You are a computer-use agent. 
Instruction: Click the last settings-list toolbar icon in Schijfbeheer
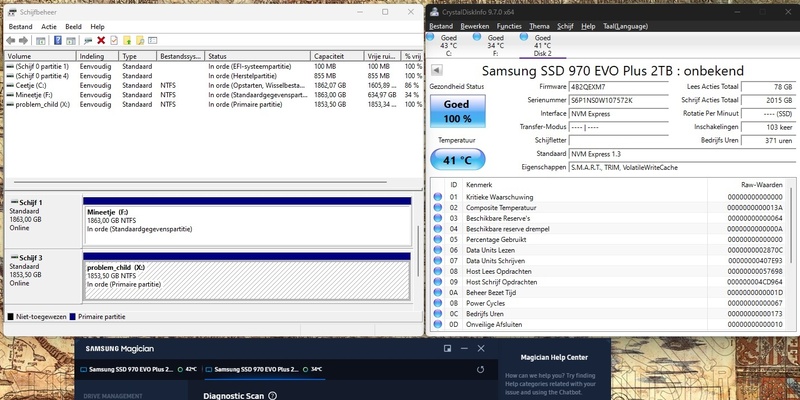click(153, 41)
